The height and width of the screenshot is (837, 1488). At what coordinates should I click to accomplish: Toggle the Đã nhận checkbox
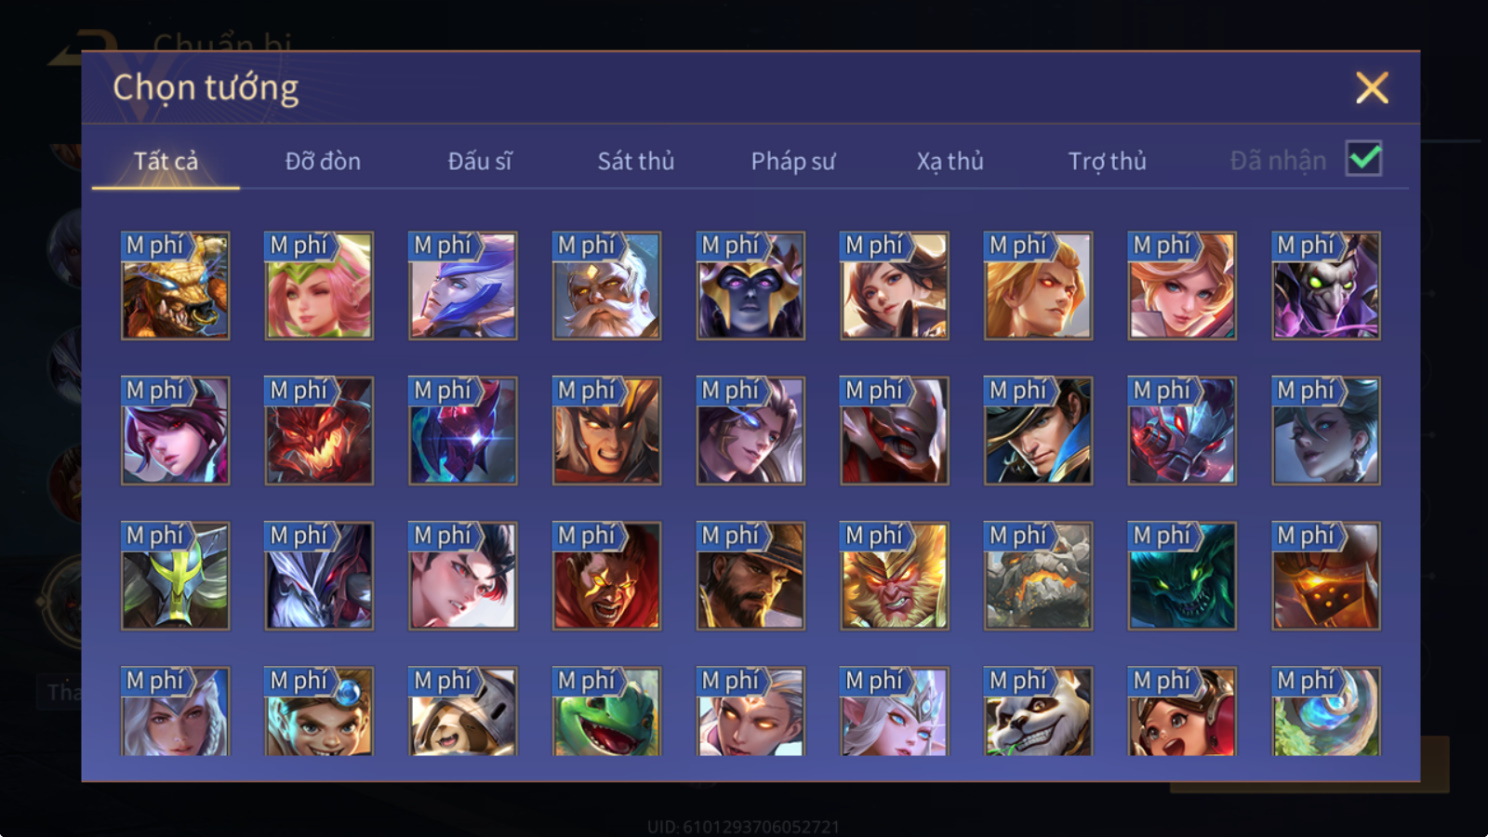click(1364, 159)
